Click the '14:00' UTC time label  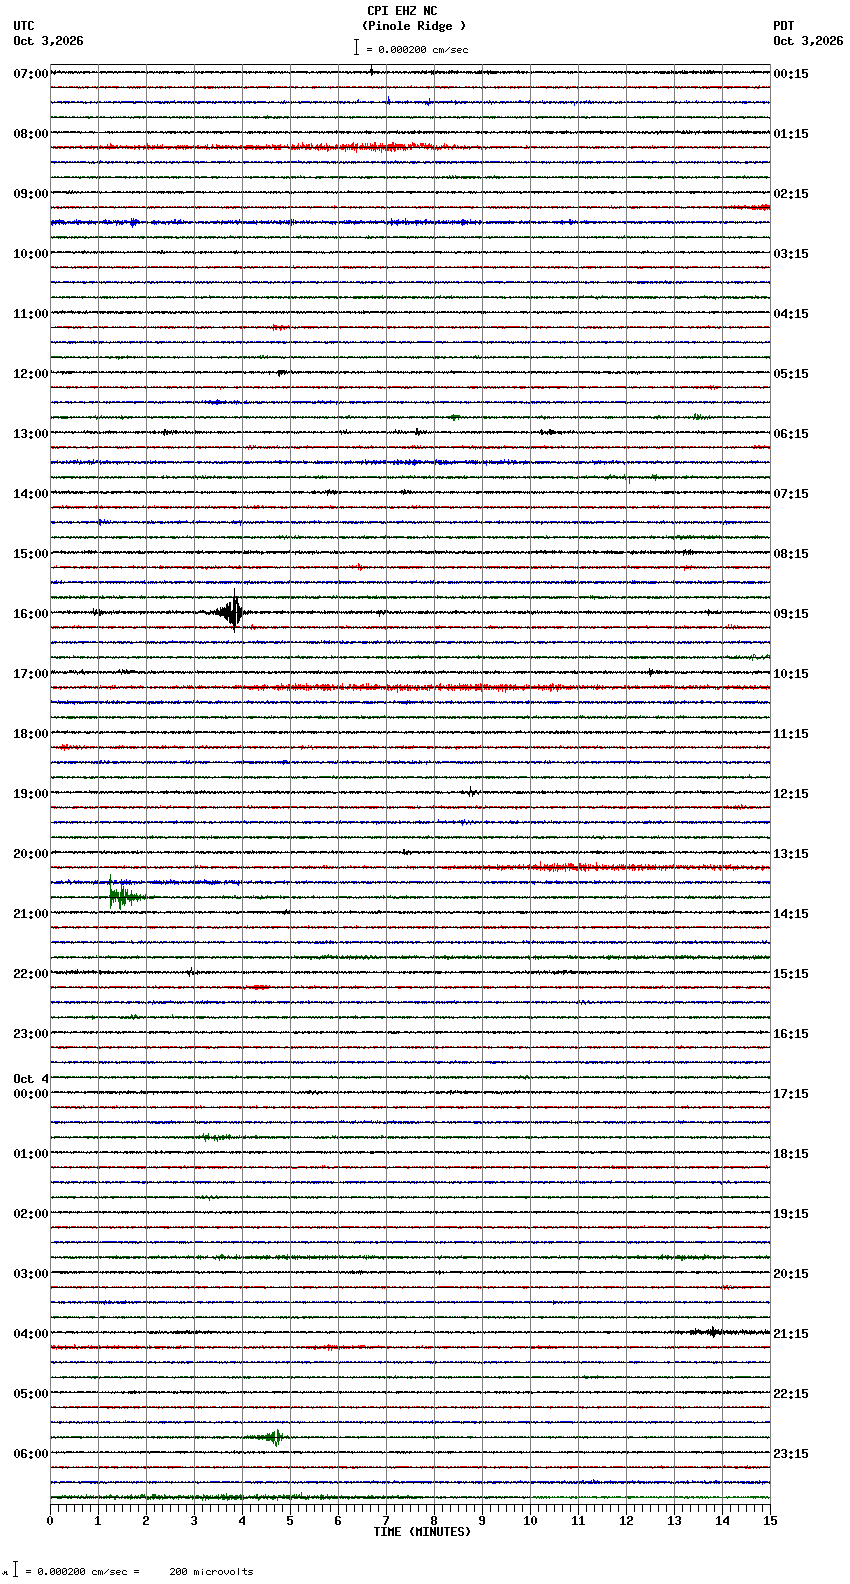pos(31,494)
